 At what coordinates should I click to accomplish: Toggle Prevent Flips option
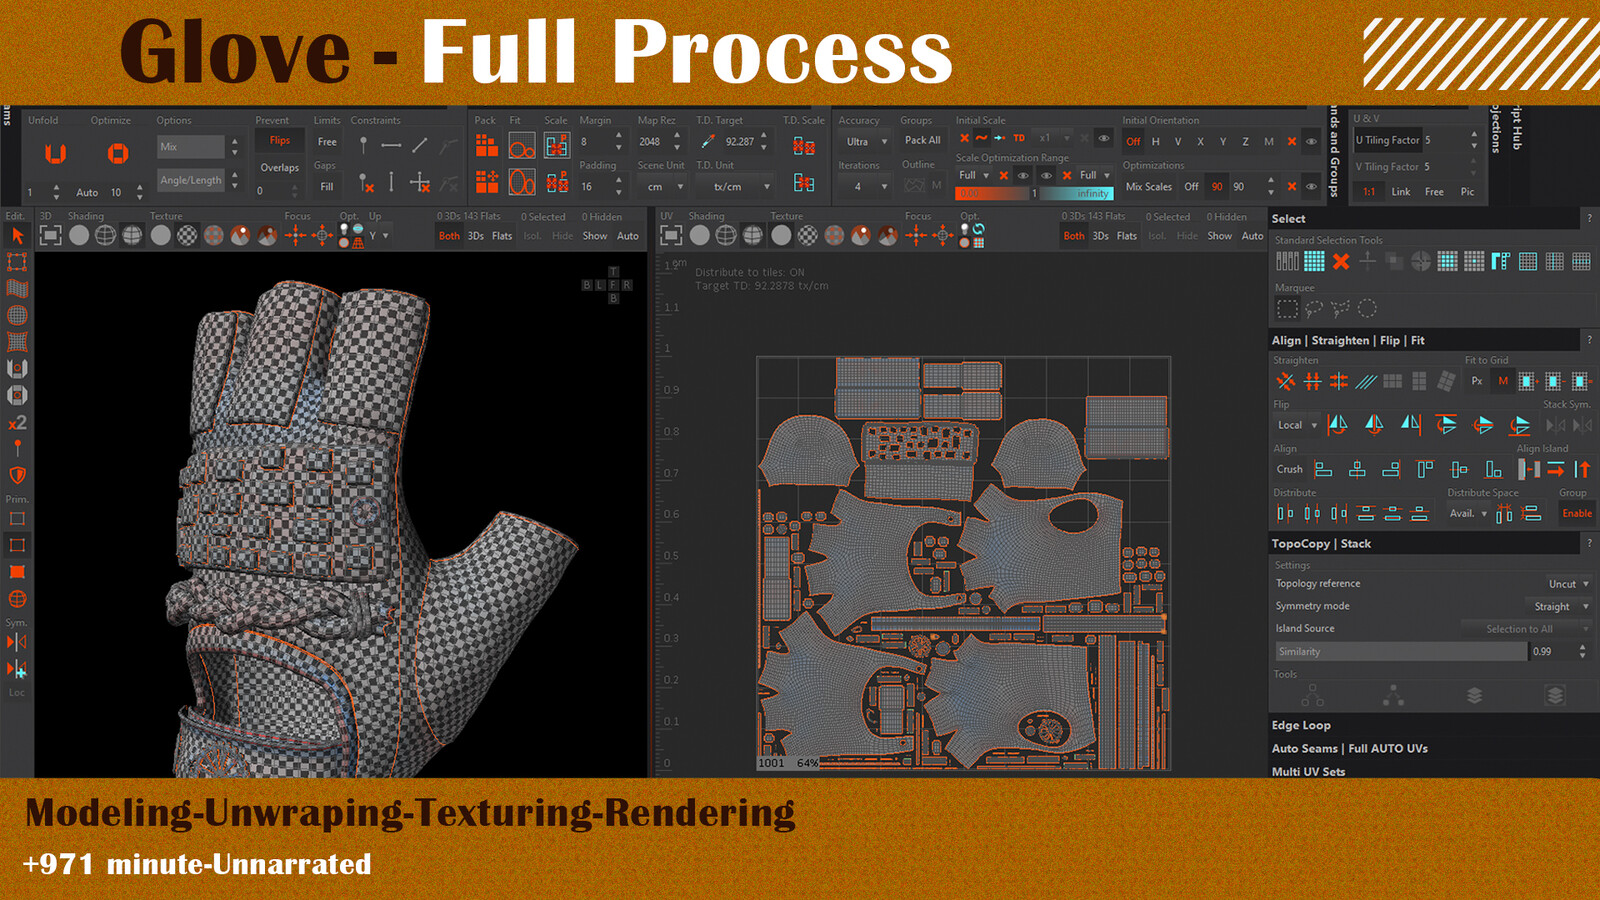tap(280, 141)
